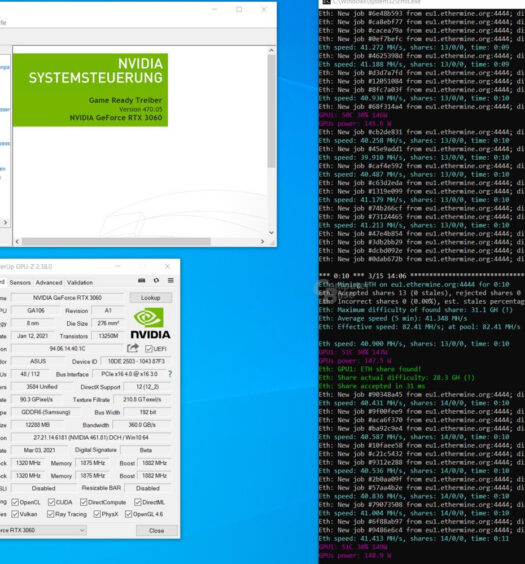The height and width of the screenshot is (564, 525).
Task: Click the 3584 Unified shaders field
Action: 42,387
